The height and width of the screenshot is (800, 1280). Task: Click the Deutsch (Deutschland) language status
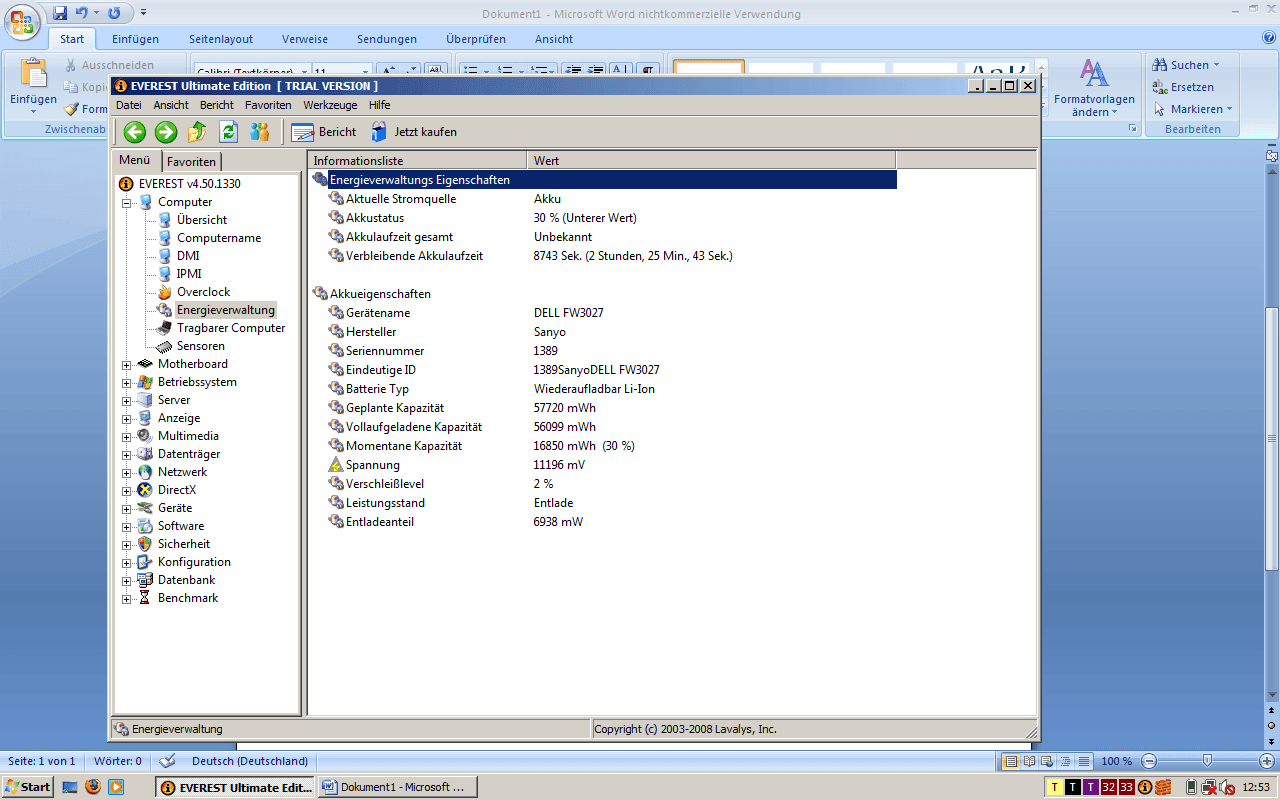pos(250,761)
